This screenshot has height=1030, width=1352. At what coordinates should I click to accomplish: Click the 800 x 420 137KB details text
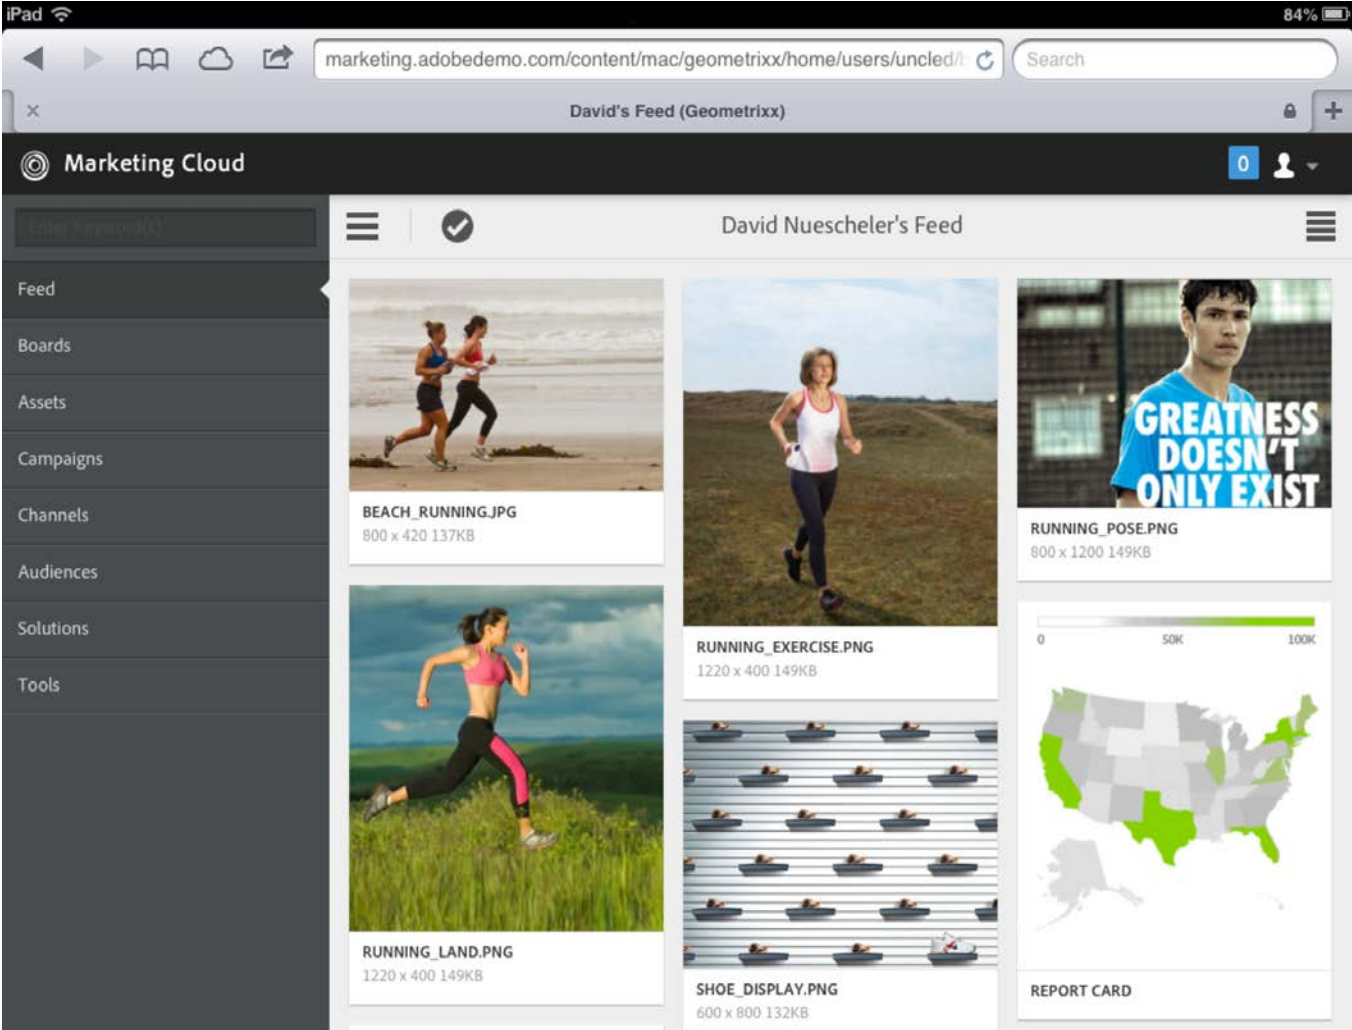(x=418, y=536)
